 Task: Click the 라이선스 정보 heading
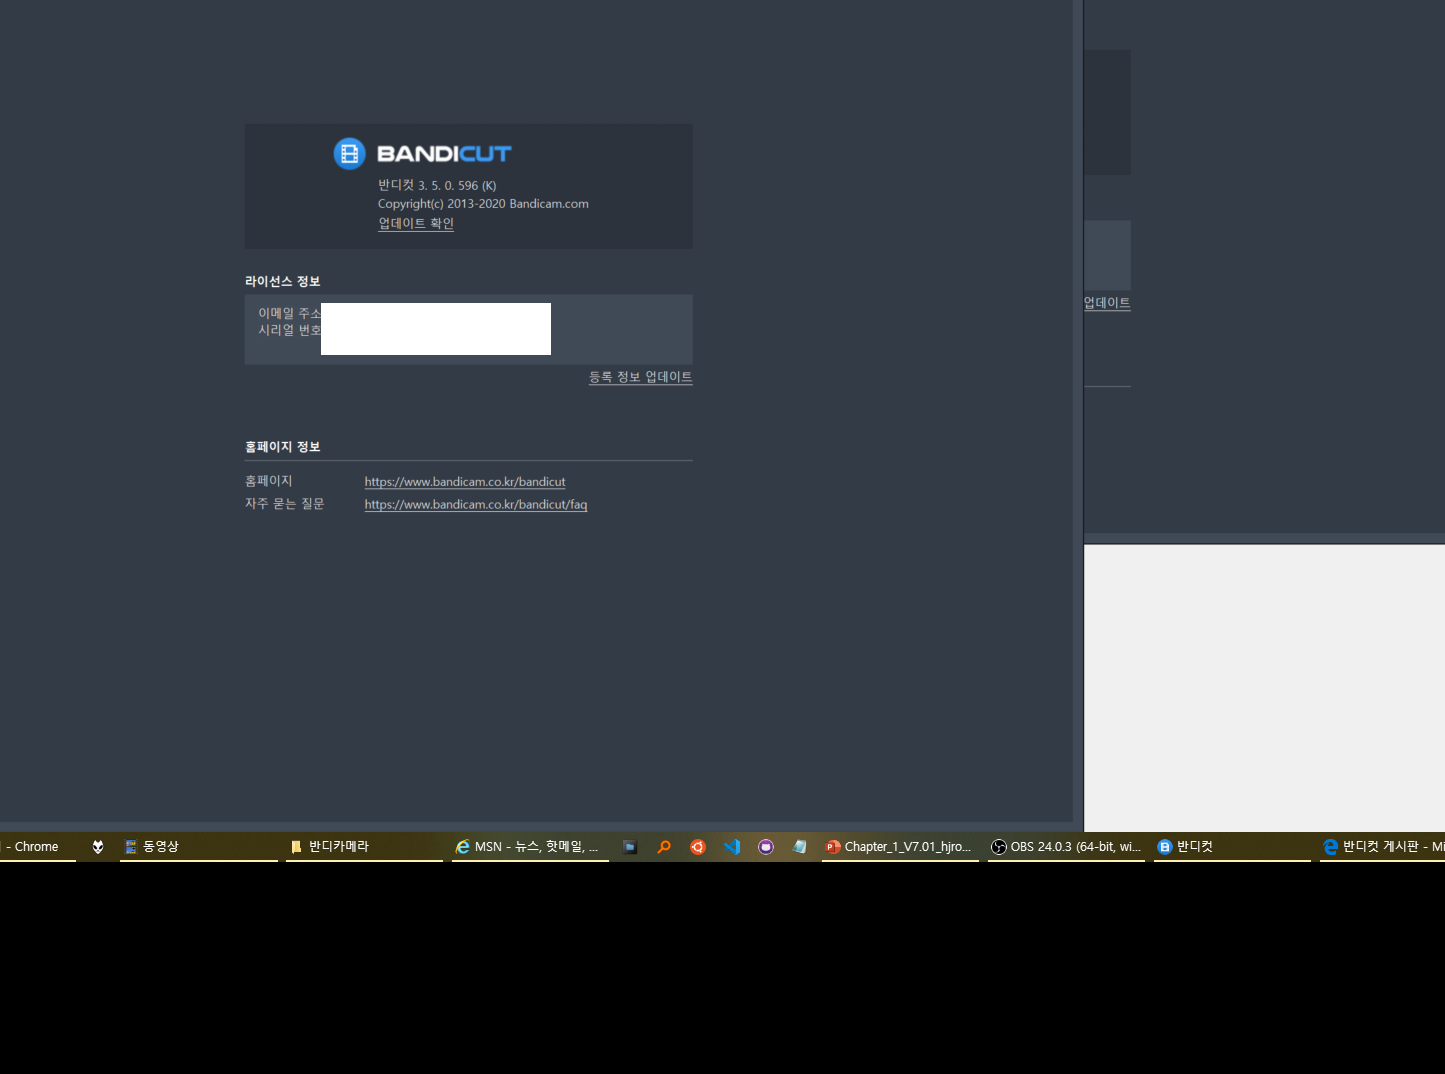pyautogui.click(x=283, y=282)
